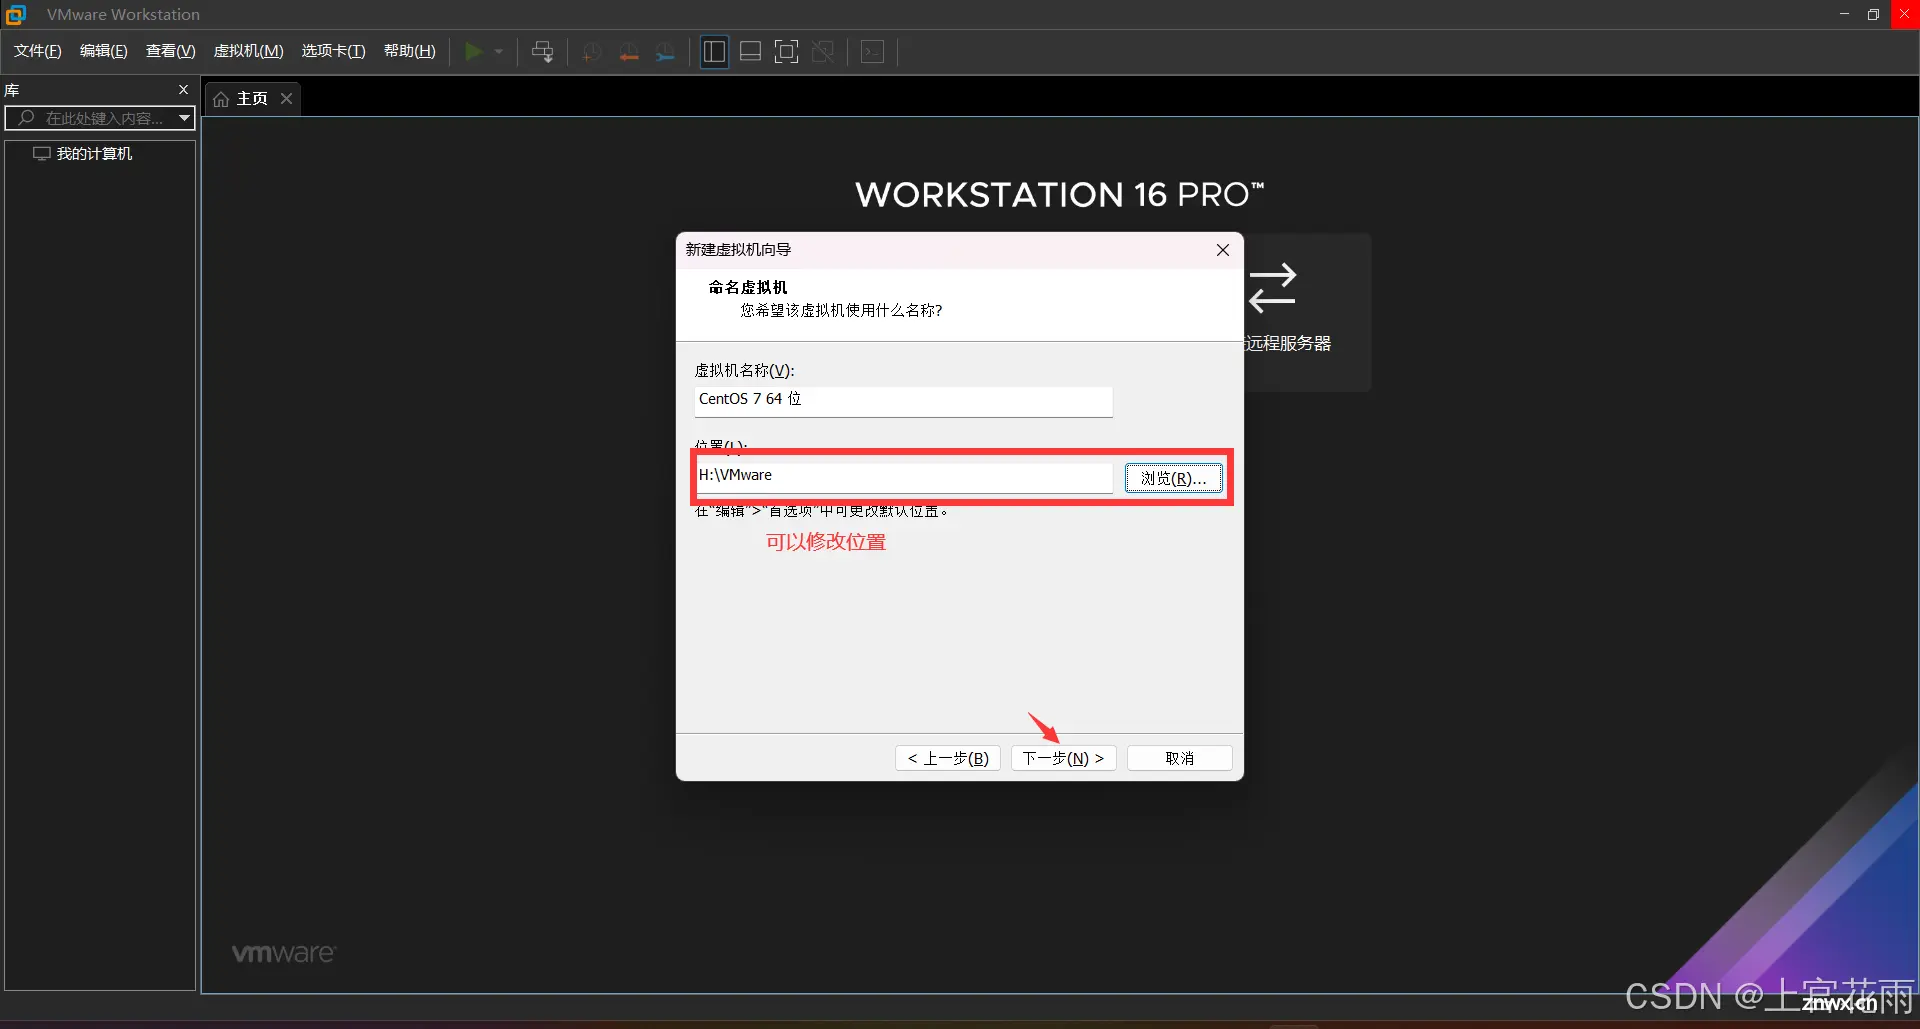Image resolution: width=1920 pixels, height=1029 pixels.
Task: Click the take snapshot icon
Action: coord(592,51)
